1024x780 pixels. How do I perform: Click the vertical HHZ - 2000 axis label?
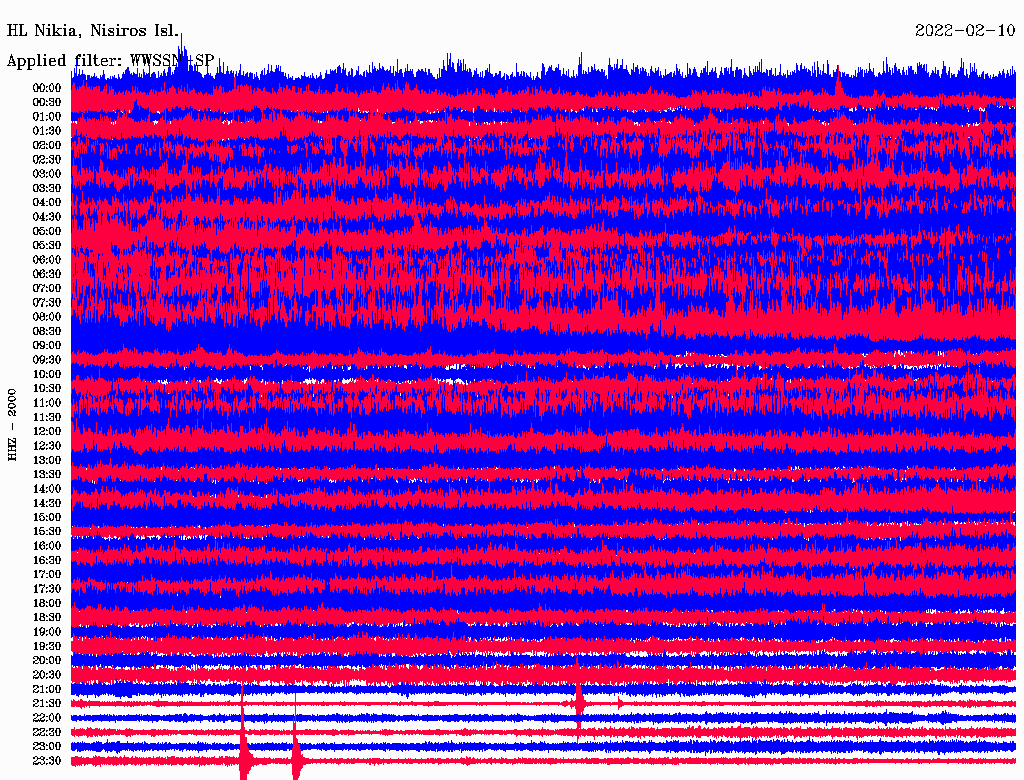point(13,425)
